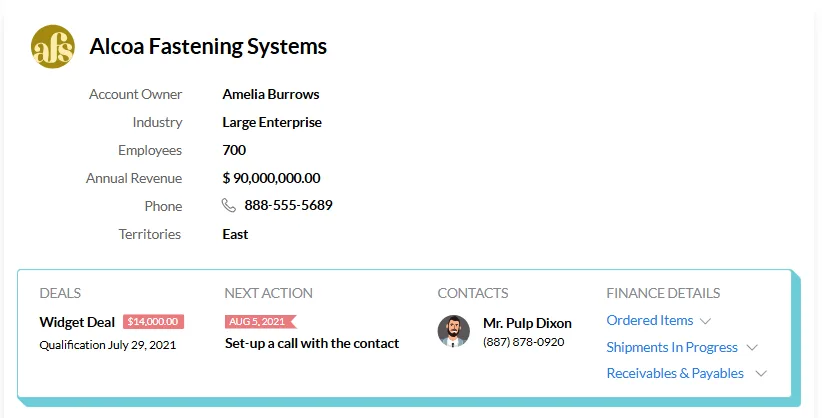Click the AUG 5, 2021 date flag
Image resolution: width=822 pixels, height=418 pixels.
[258, 322]
